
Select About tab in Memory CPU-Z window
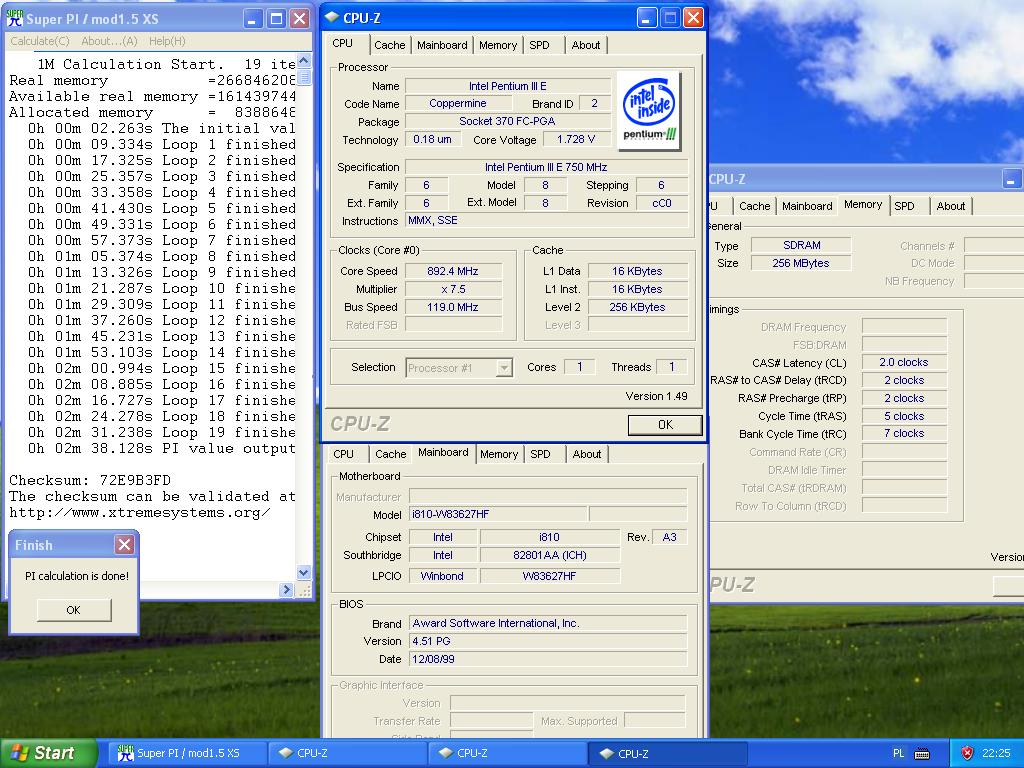(950, 206)
